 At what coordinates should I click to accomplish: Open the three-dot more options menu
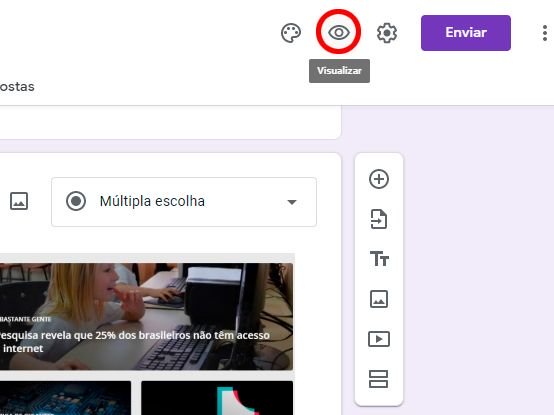(x=544, y=33)
